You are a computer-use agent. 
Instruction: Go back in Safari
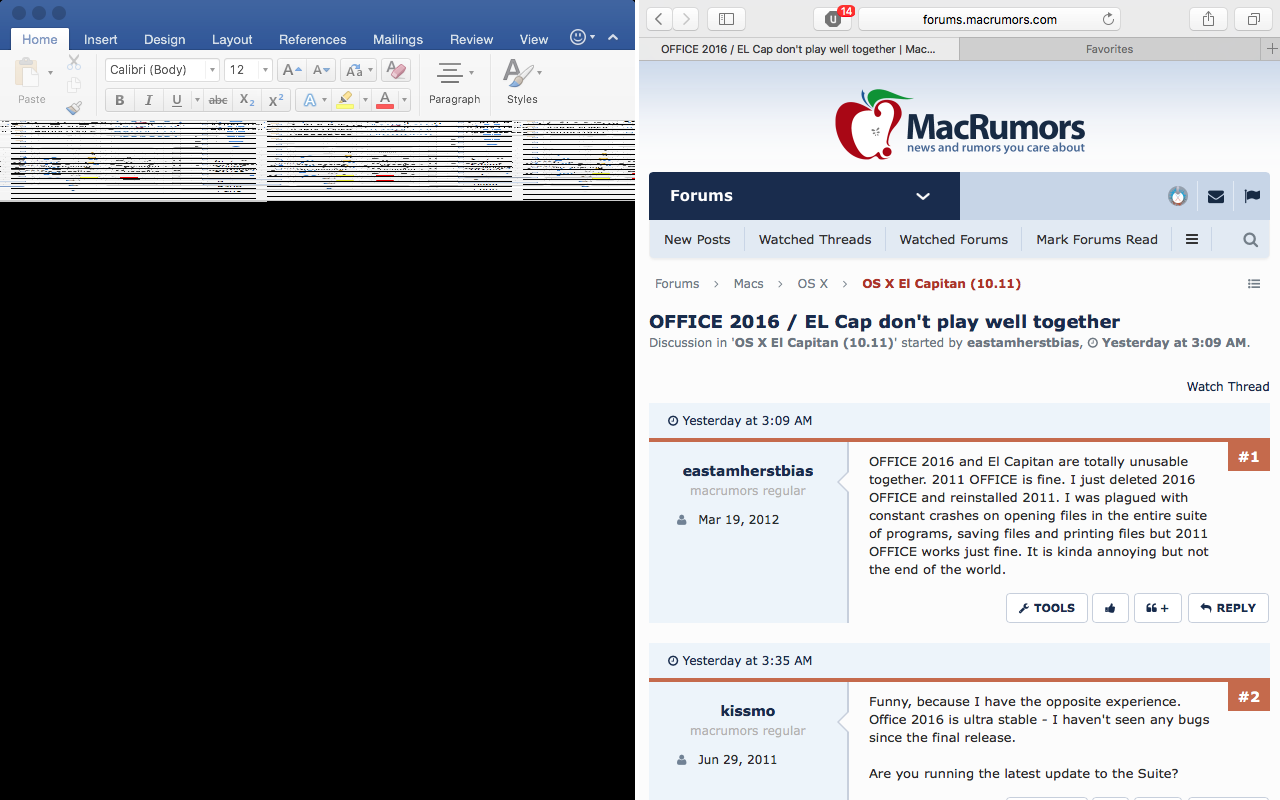(x=659, y=19)
